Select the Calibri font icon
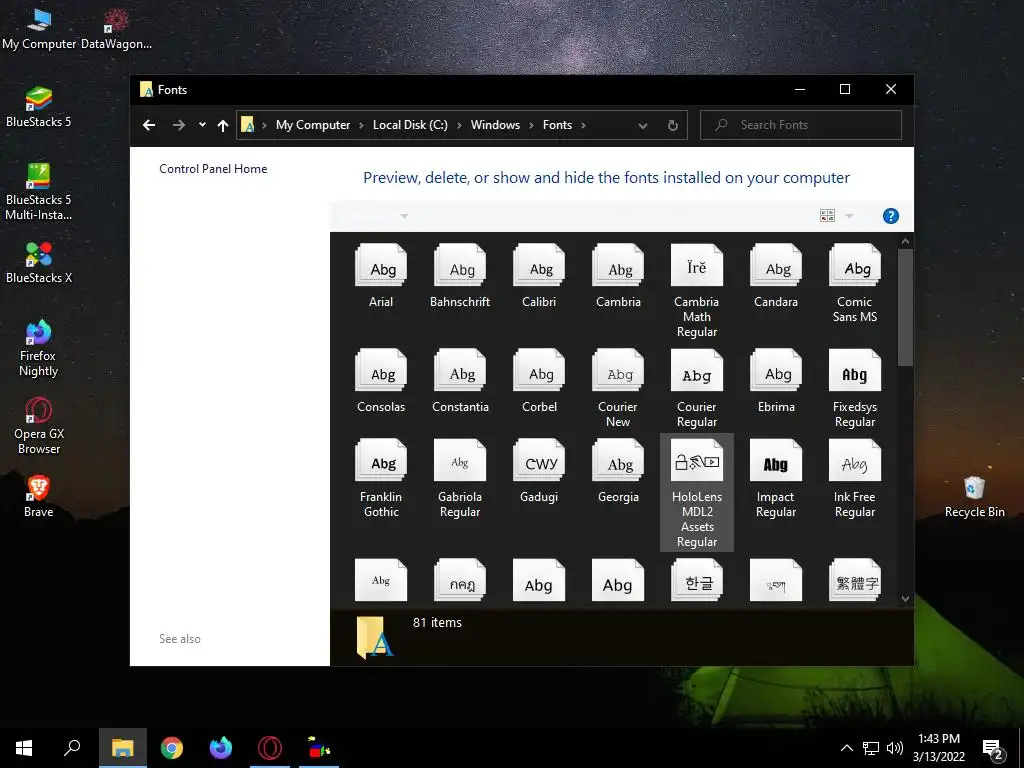Screen dimensions: 1024x768 coord(539,265)
